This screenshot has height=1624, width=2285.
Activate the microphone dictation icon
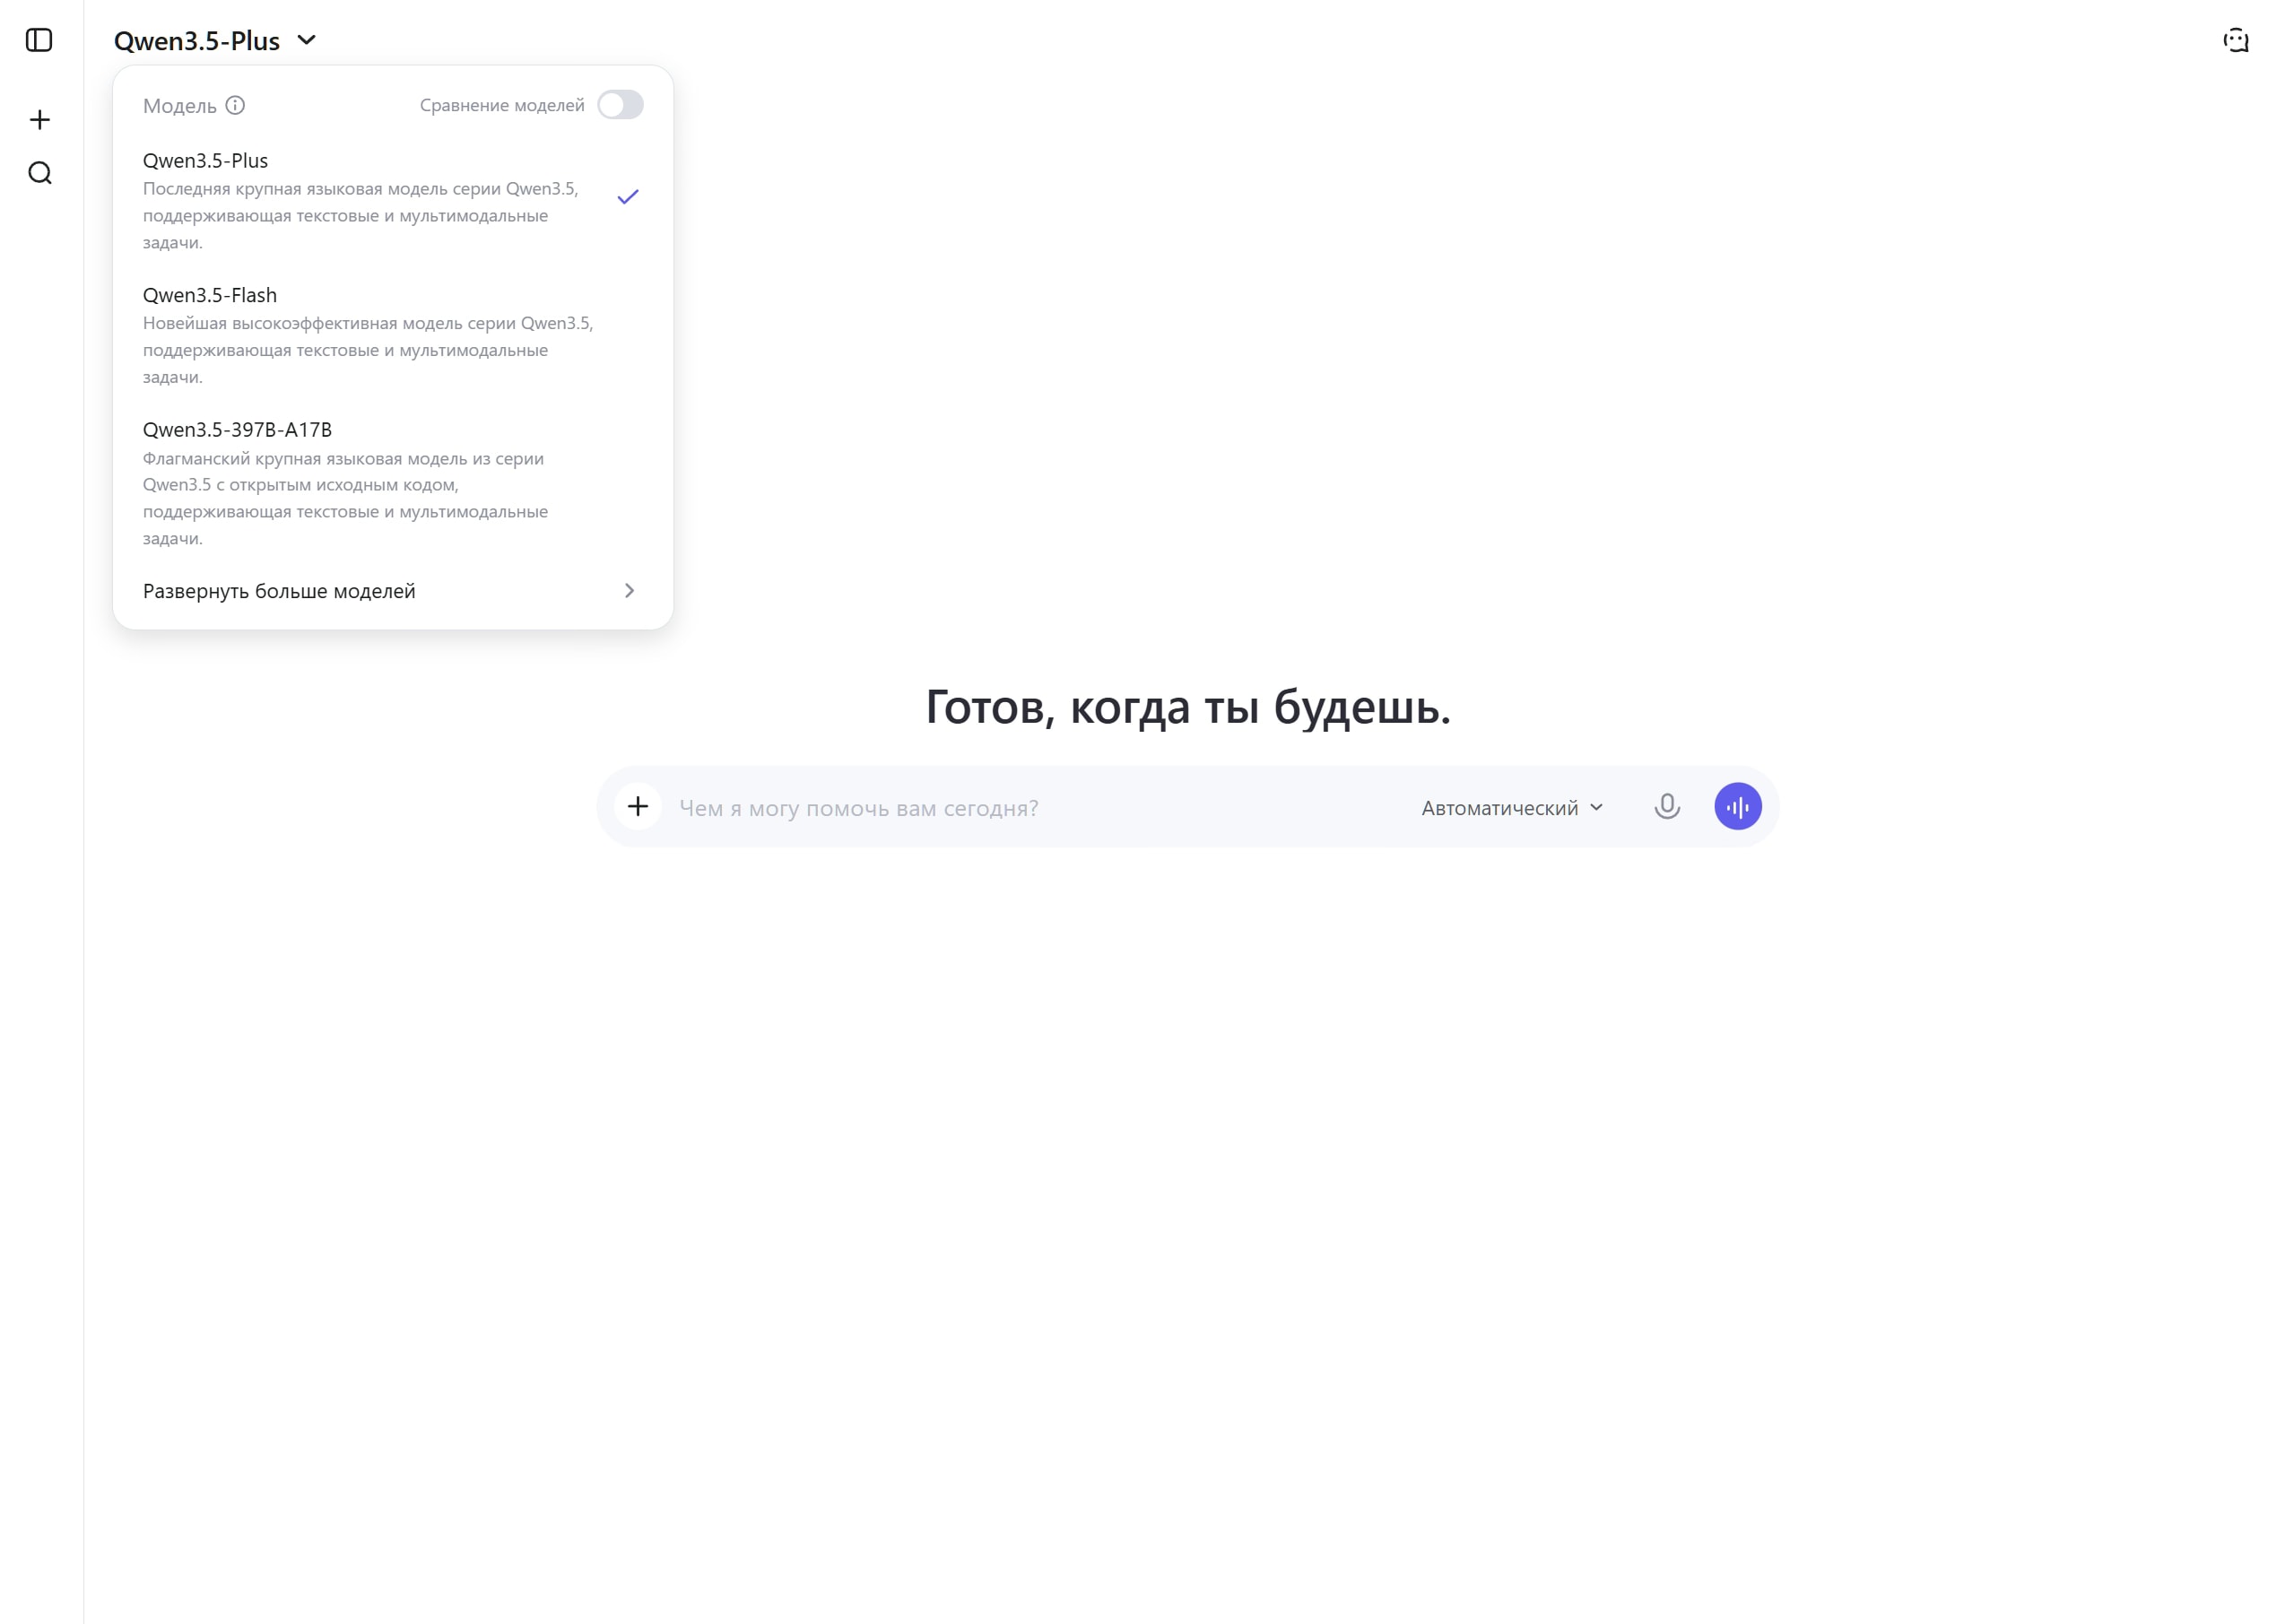point(1667,807)
